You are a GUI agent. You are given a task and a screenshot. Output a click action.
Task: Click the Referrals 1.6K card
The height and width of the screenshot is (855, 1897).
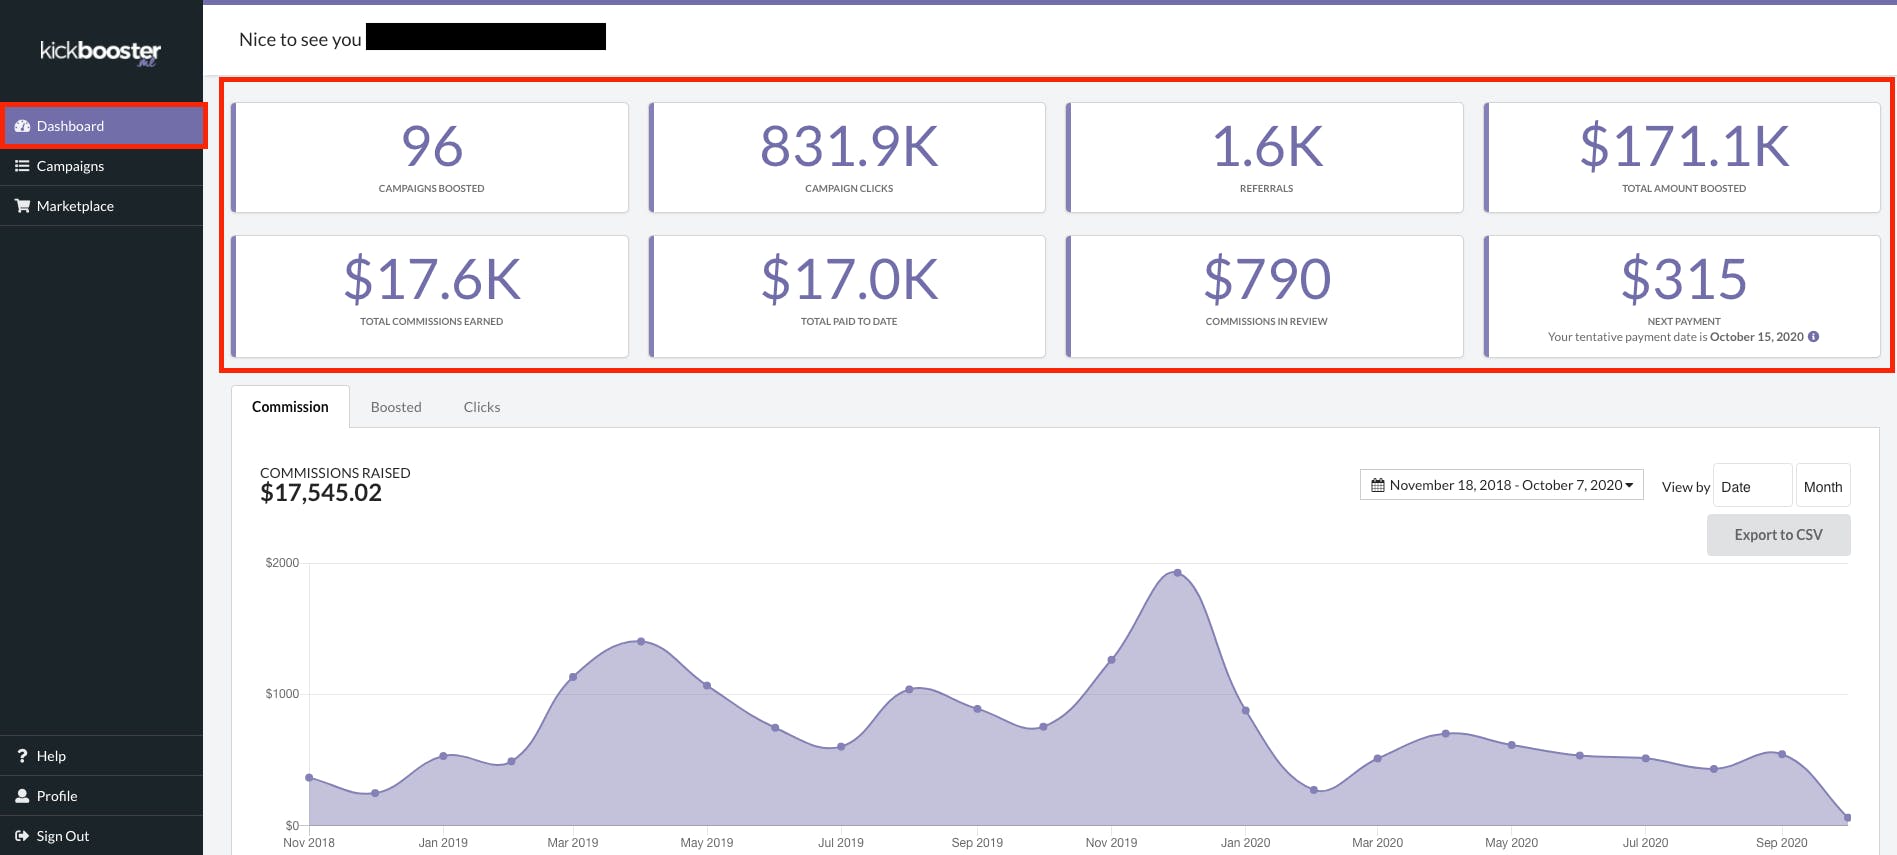coord(1265,157)
